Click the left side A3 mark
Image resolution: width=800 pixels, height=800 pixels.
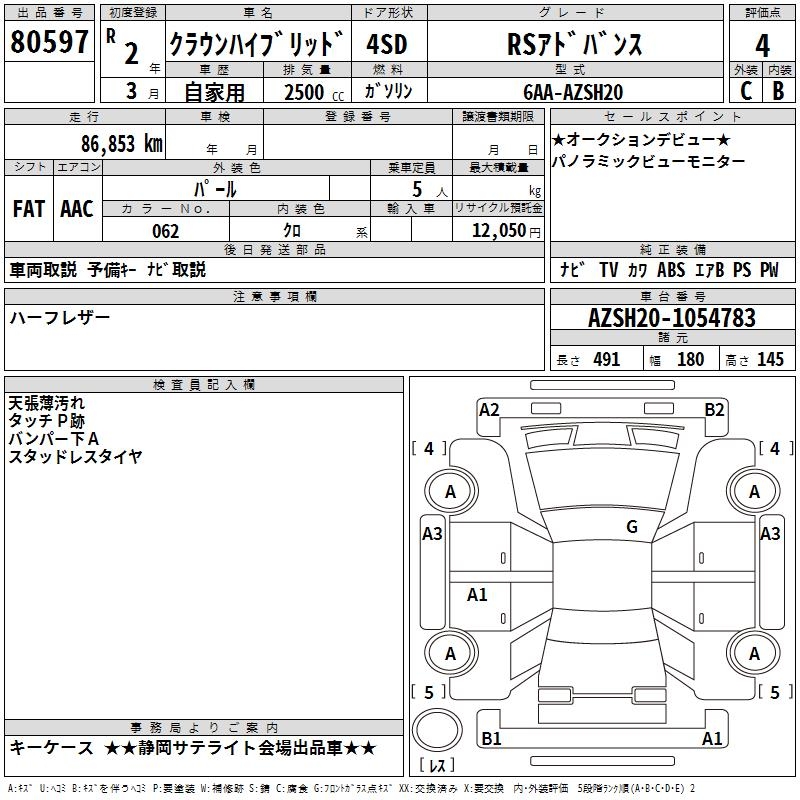tap(432, 534)
